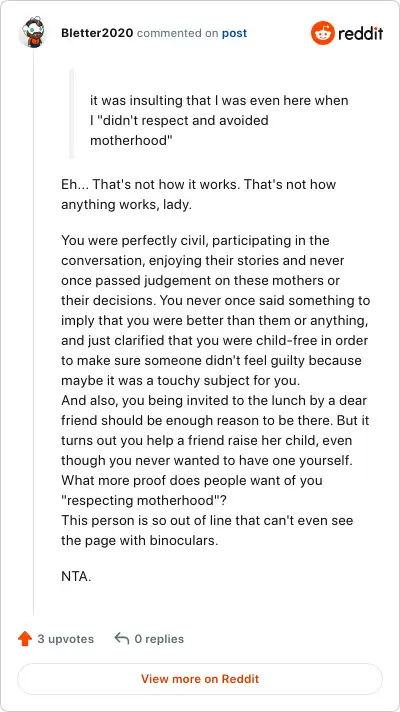This screenshot has width=400, height=712.
Task: Click the gray quote bar beside blockquote
Action: [x=71, y=114]
